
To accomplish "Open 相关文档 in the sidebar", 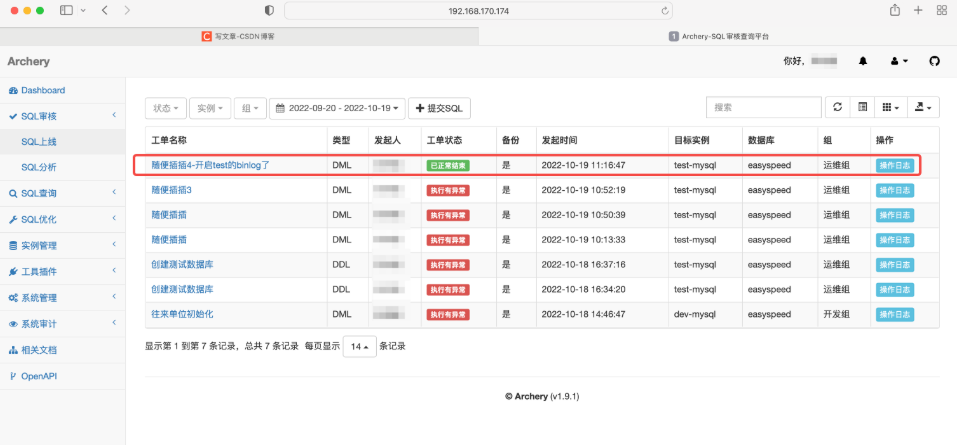I will click(x=62, y=350).
